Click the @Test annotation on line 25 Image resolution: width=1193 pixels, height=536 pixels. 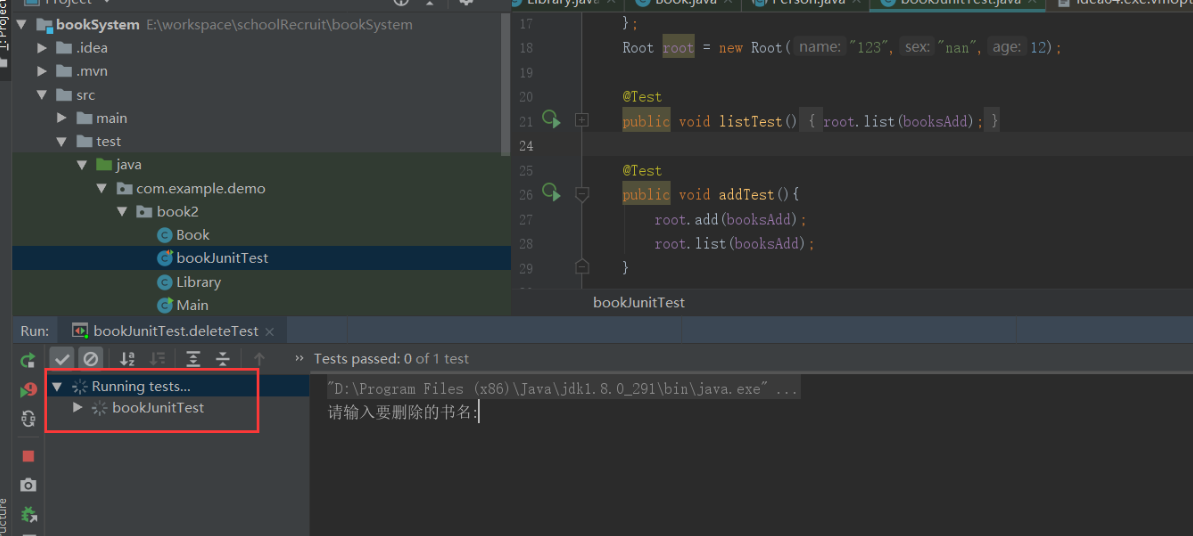642,171
